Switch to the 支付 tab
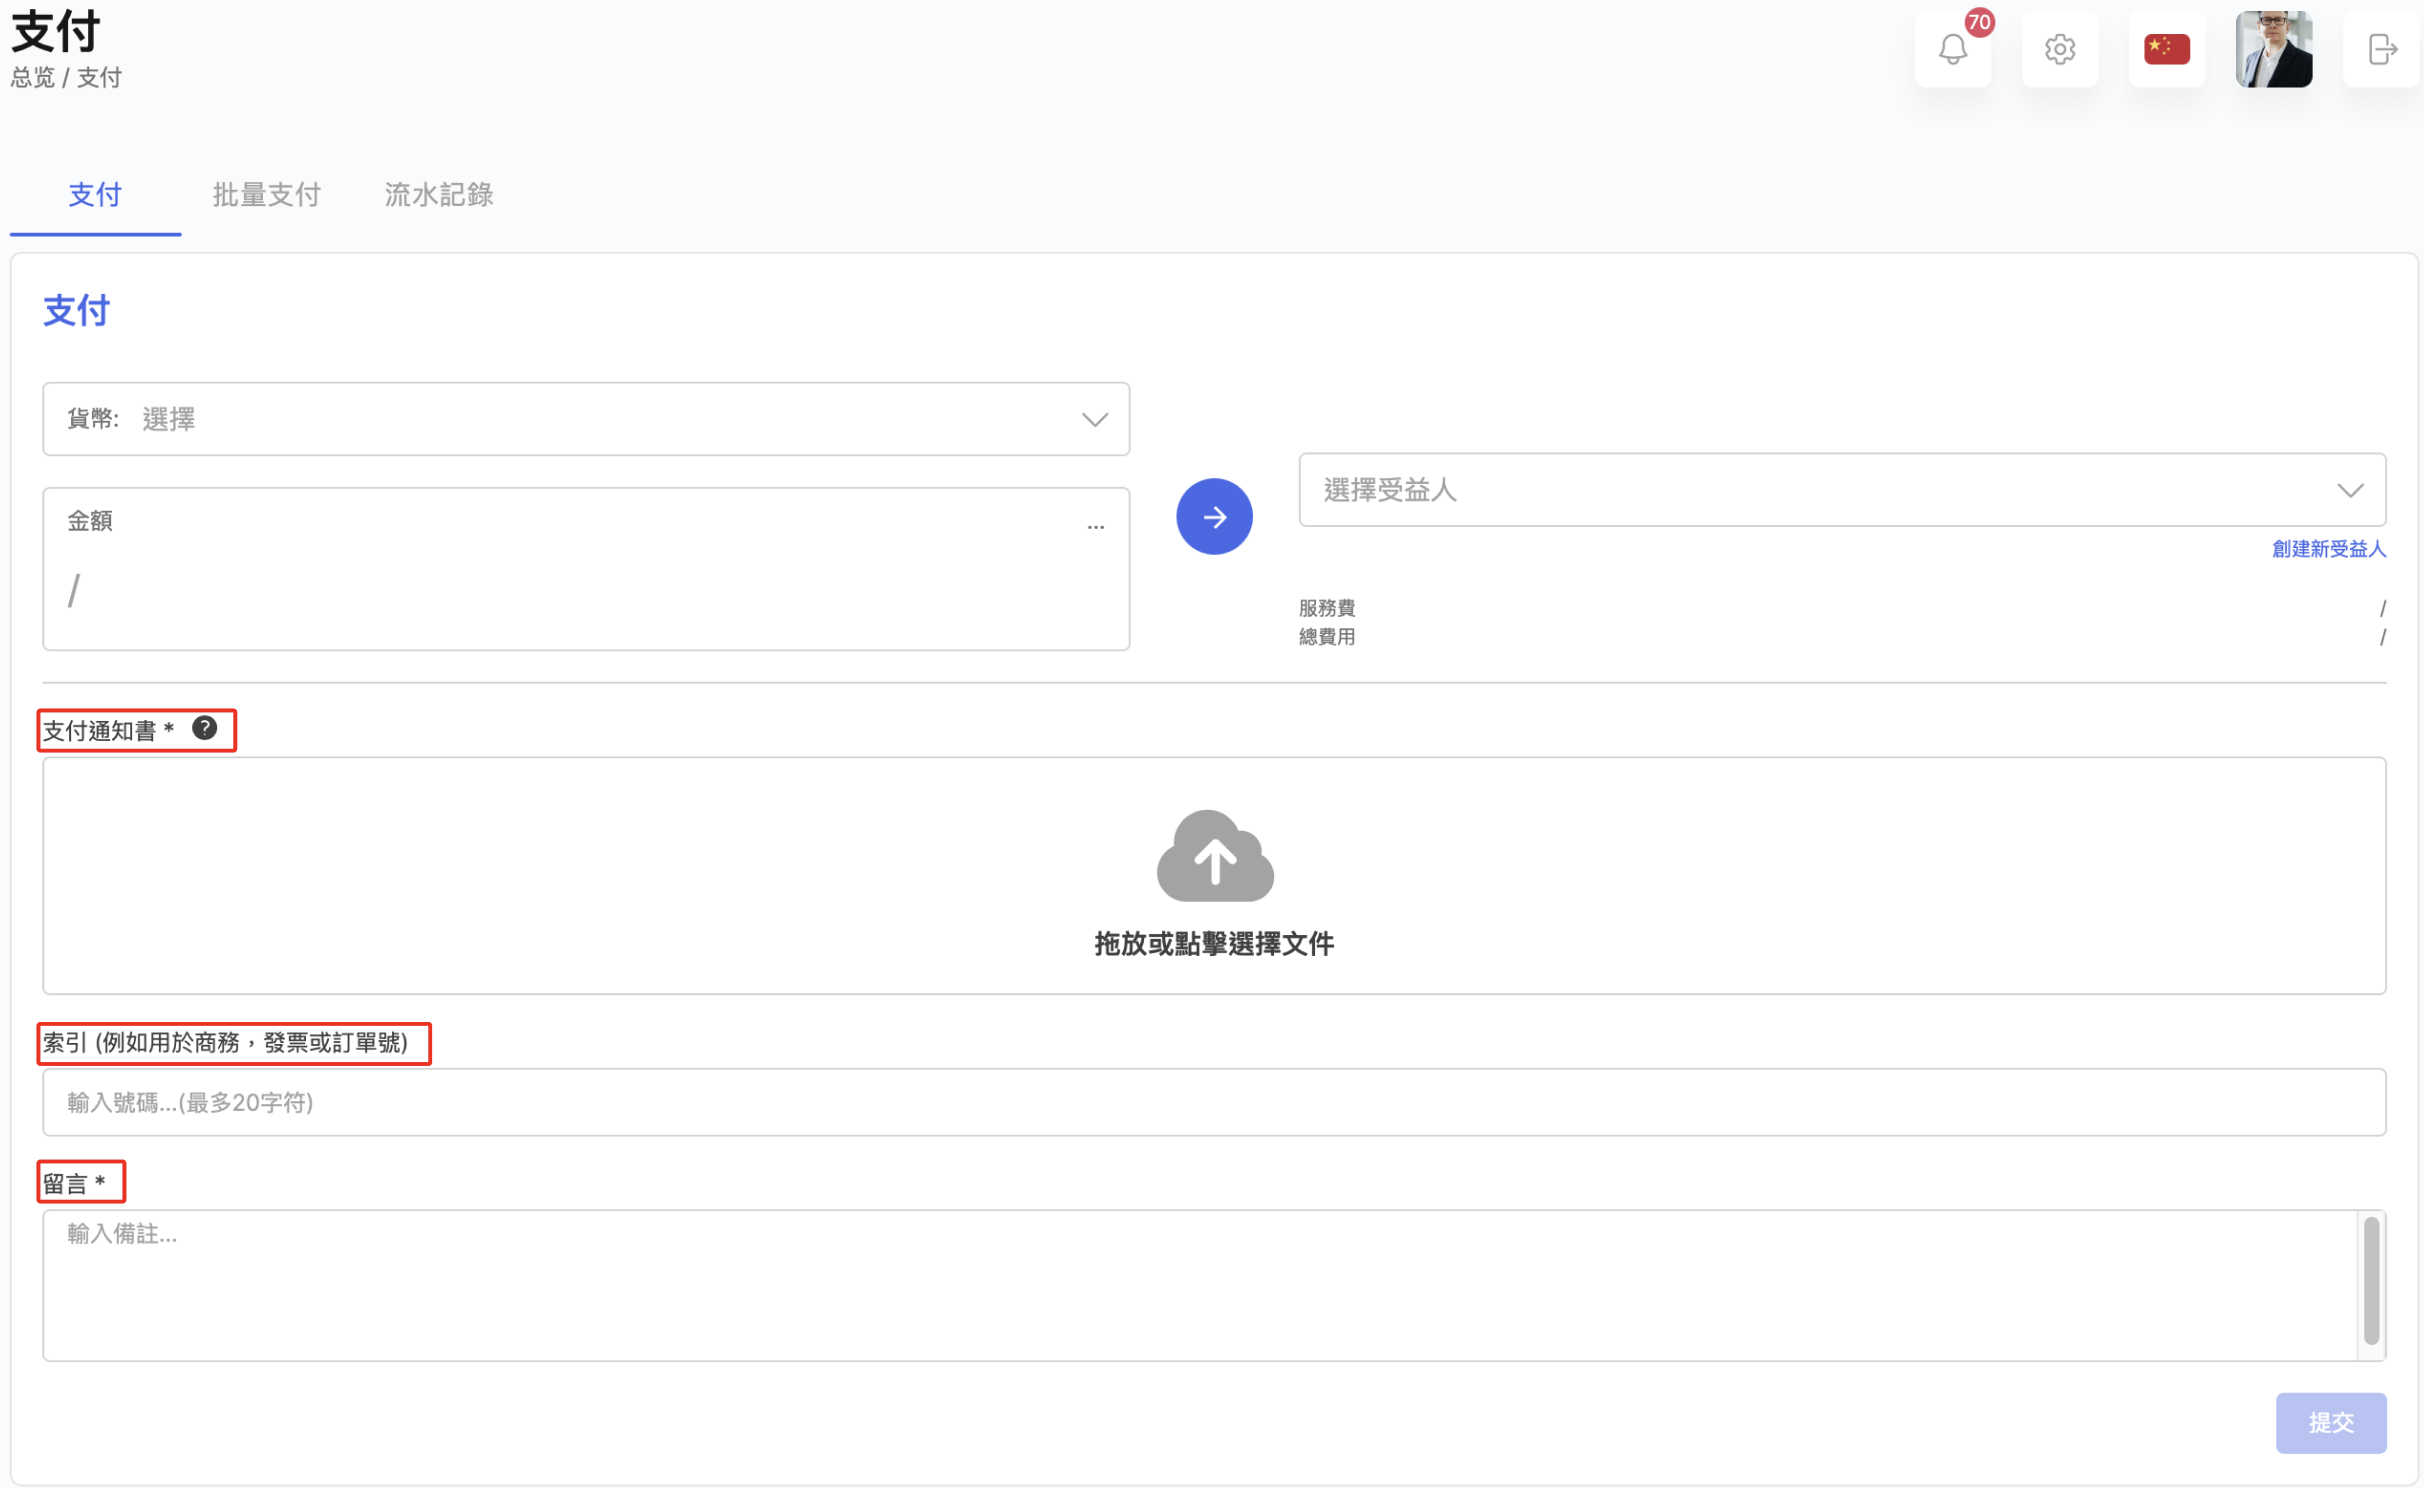 coord(95,194)
